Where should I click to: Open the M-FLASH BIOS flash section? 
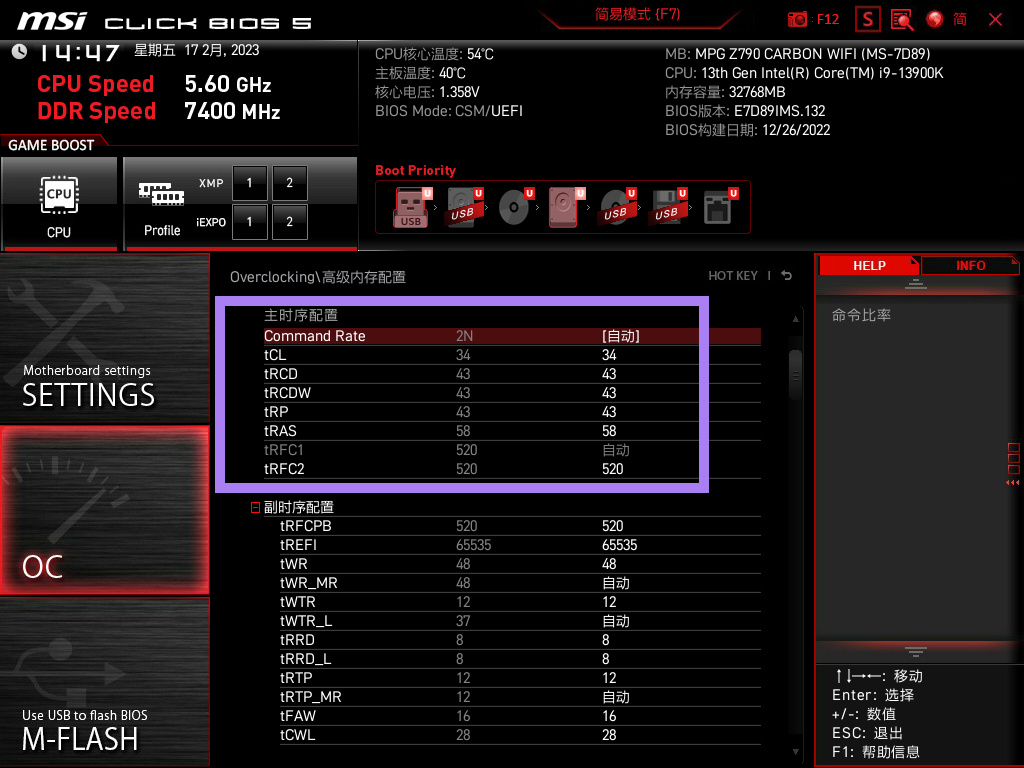click(104, 682)
